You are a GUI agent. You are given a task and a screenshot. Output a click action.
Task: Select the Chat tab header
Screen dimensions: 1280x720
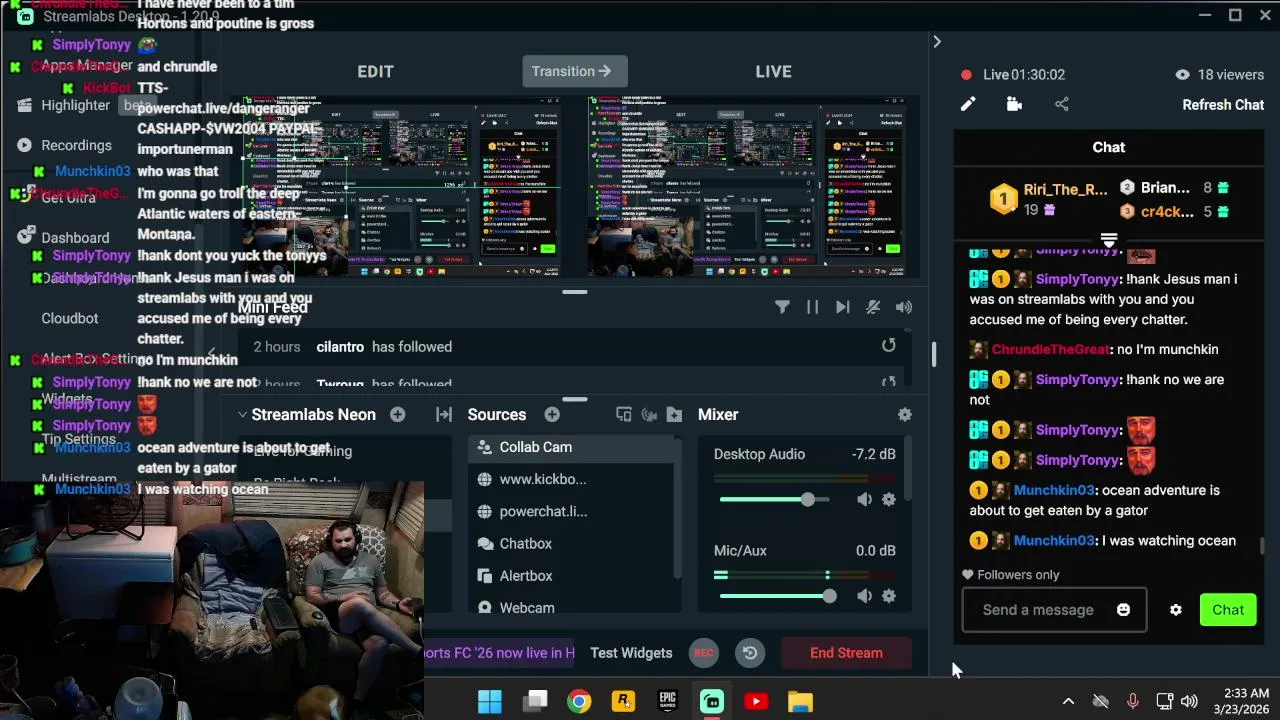point(1108,147)
